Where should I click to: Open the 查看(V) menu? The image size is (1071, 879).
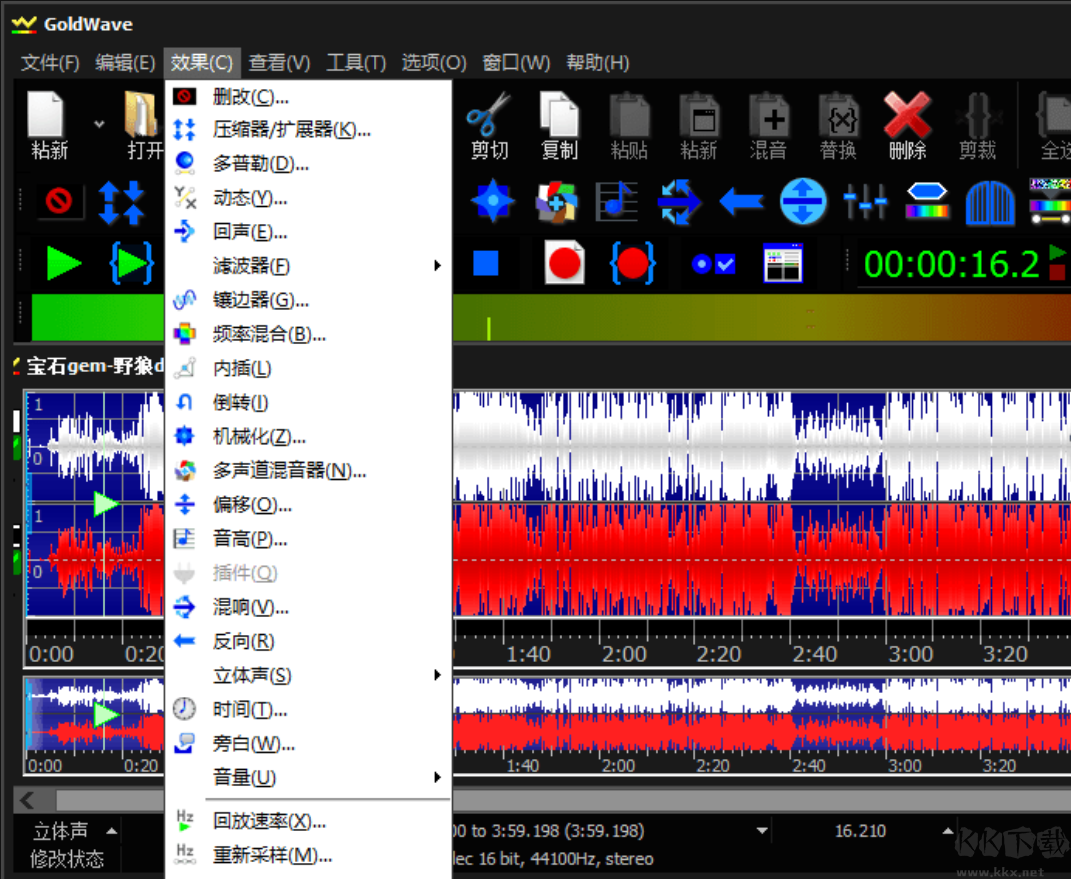[x=279, y=61]
